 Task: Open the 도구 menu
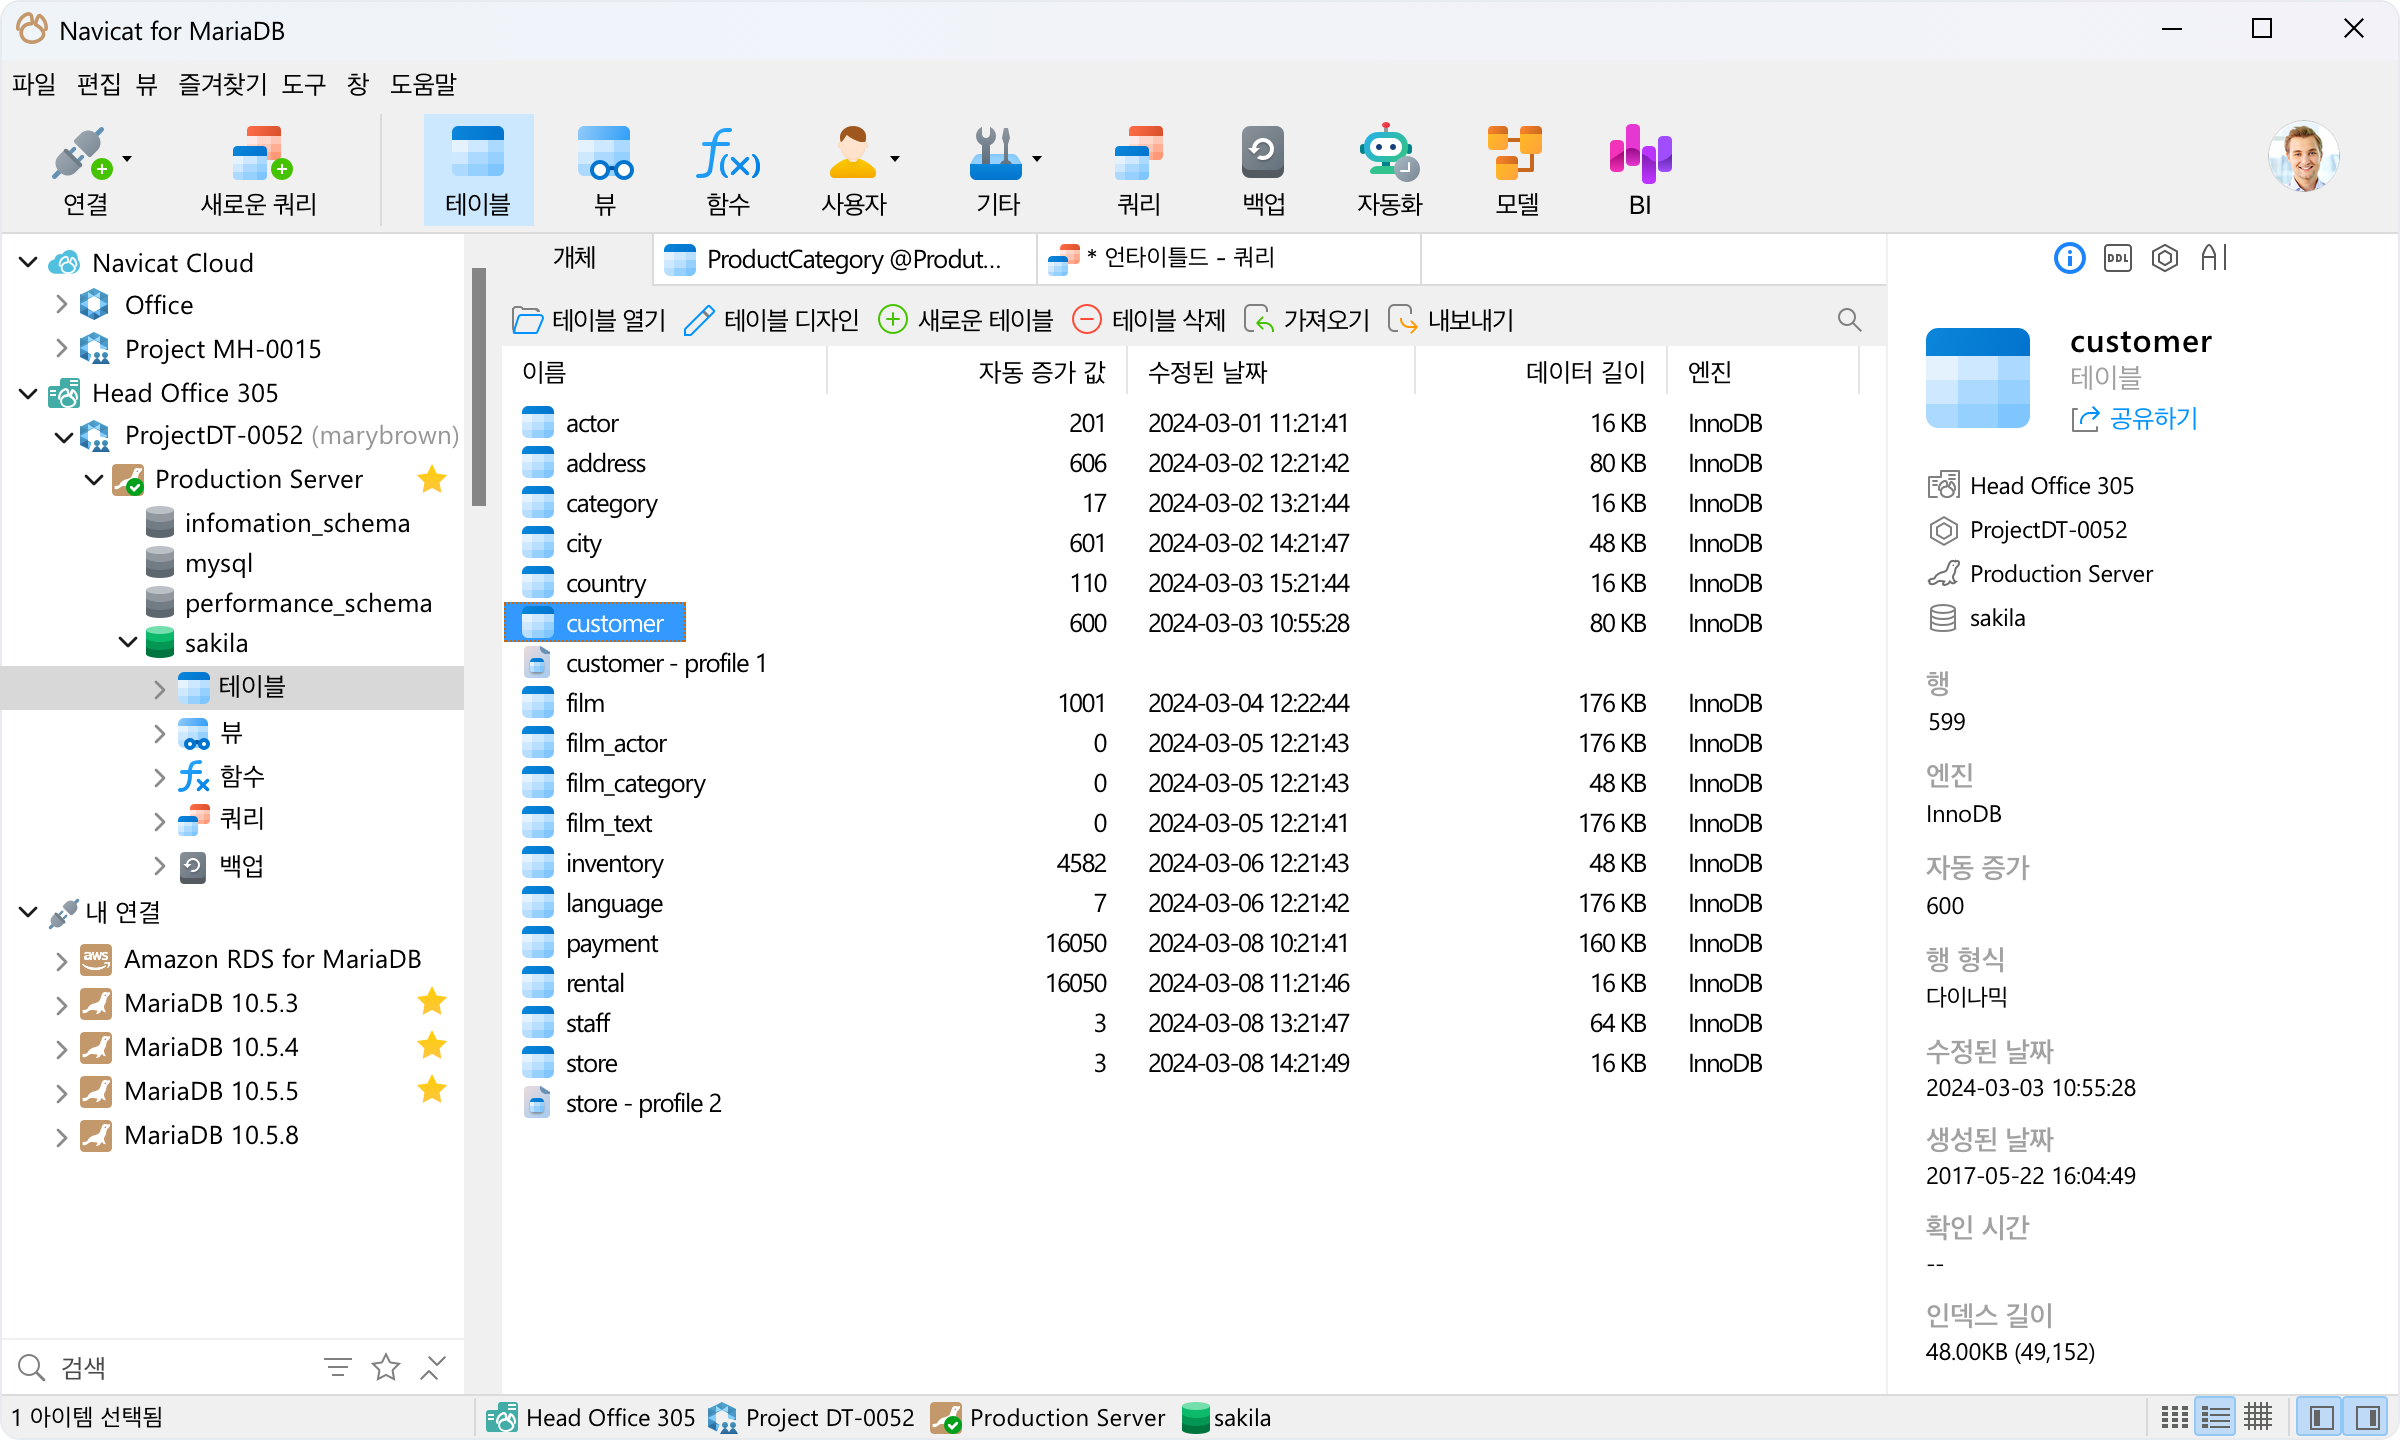click(303, 84)
